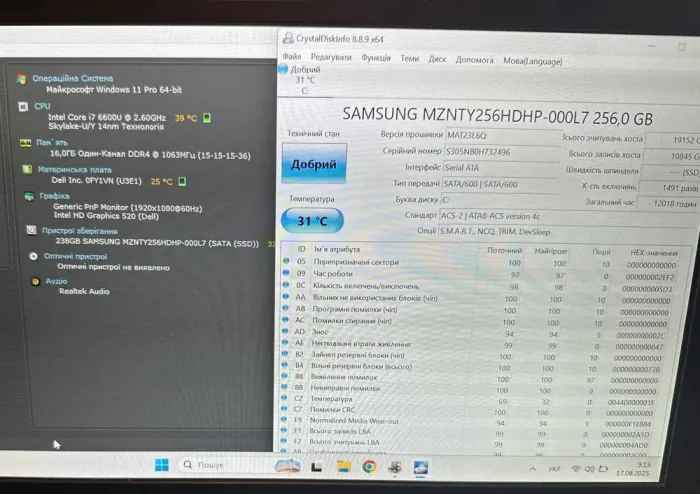Click the CrystalDiskInfo taskbar icon
This screenshot has height=494, width=700.
(x=421, y=467)
